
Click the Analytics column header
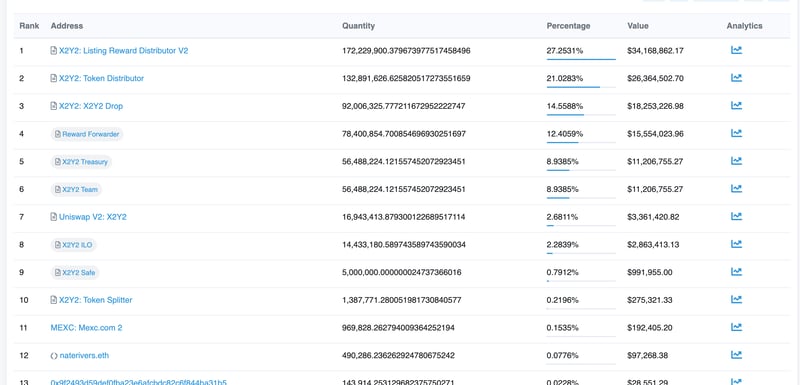(x=744, y=25)
